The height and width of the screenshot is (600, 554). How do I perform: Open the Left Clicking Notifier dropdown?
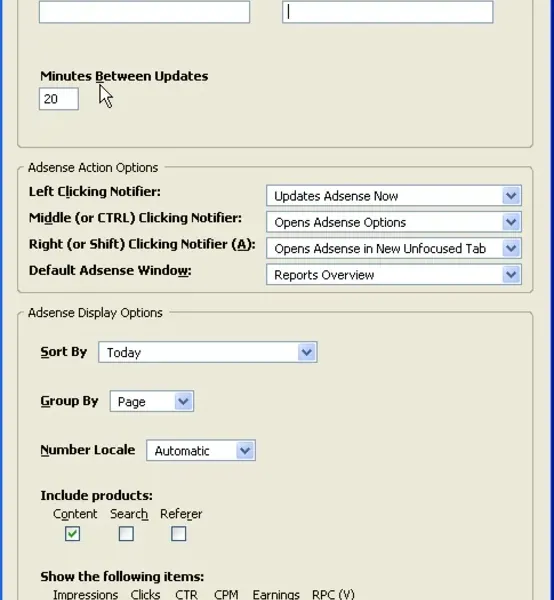point(394,196)
